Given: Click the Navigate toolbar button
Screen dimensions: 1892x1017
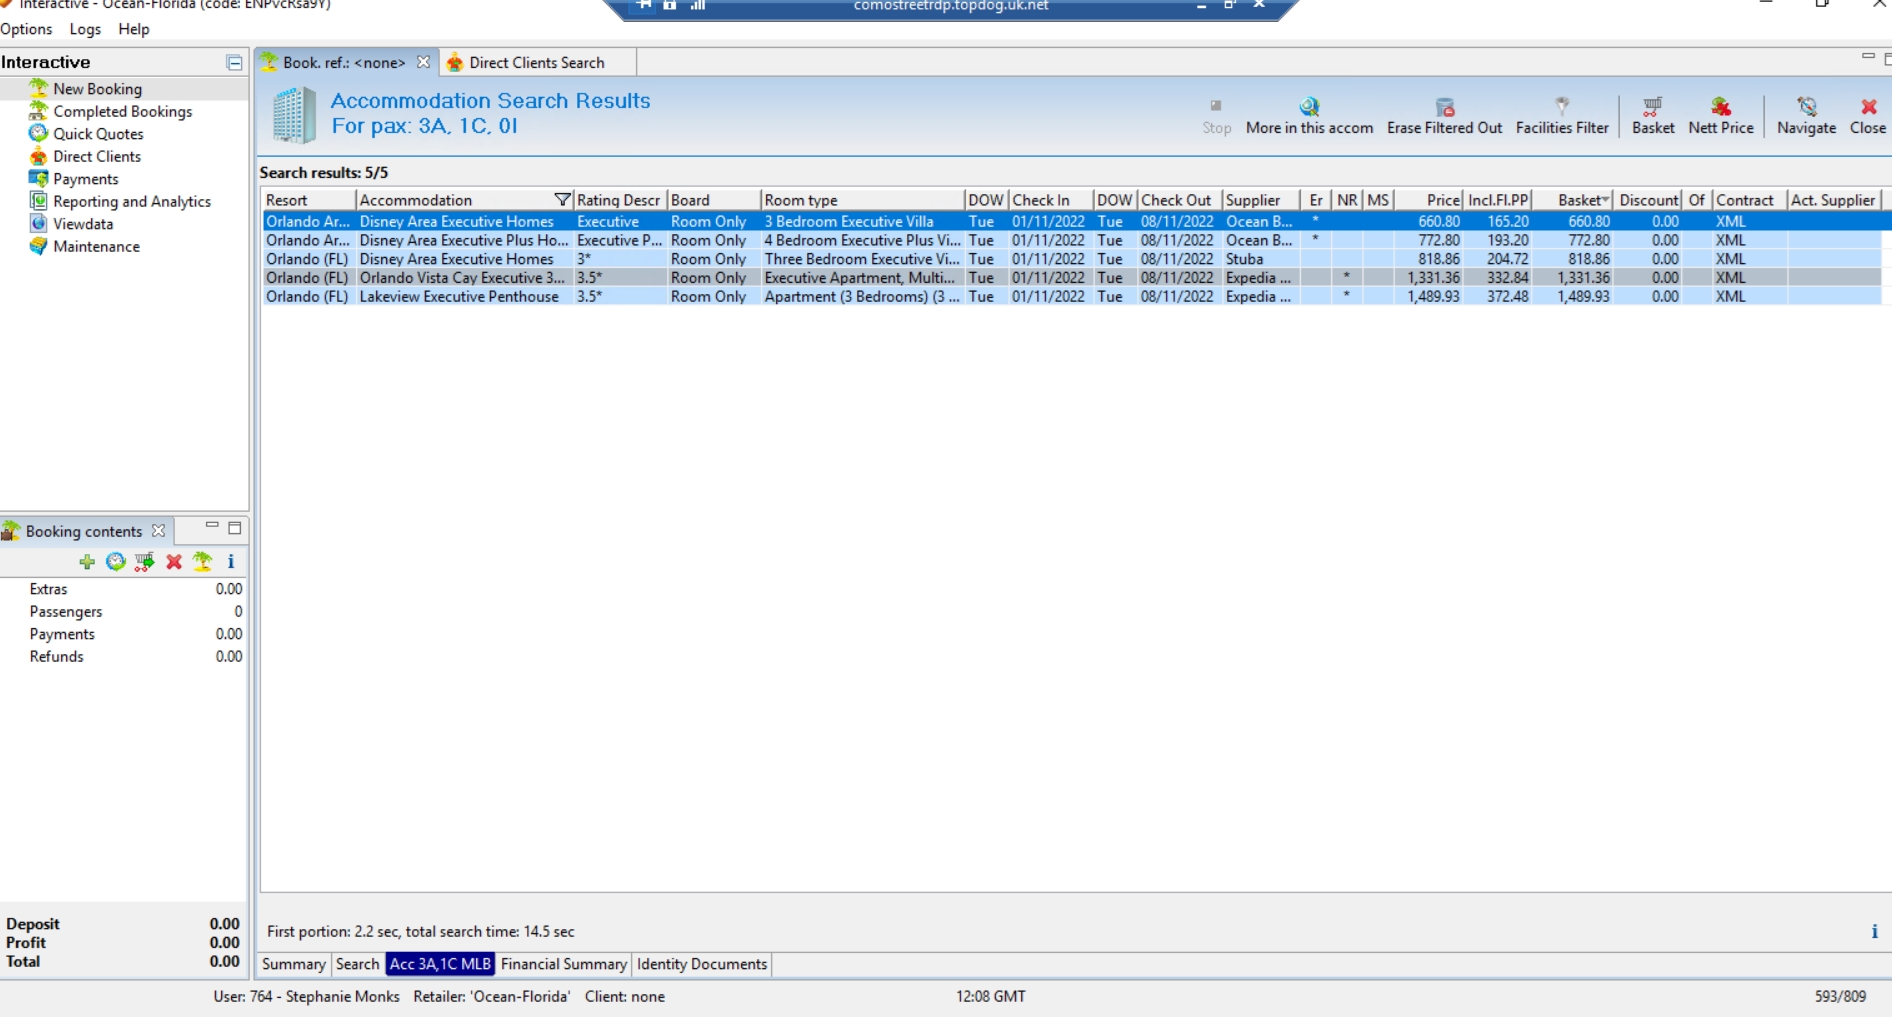Looking at the screenshot, I should pyautogui.click(x=1806, y=116).
